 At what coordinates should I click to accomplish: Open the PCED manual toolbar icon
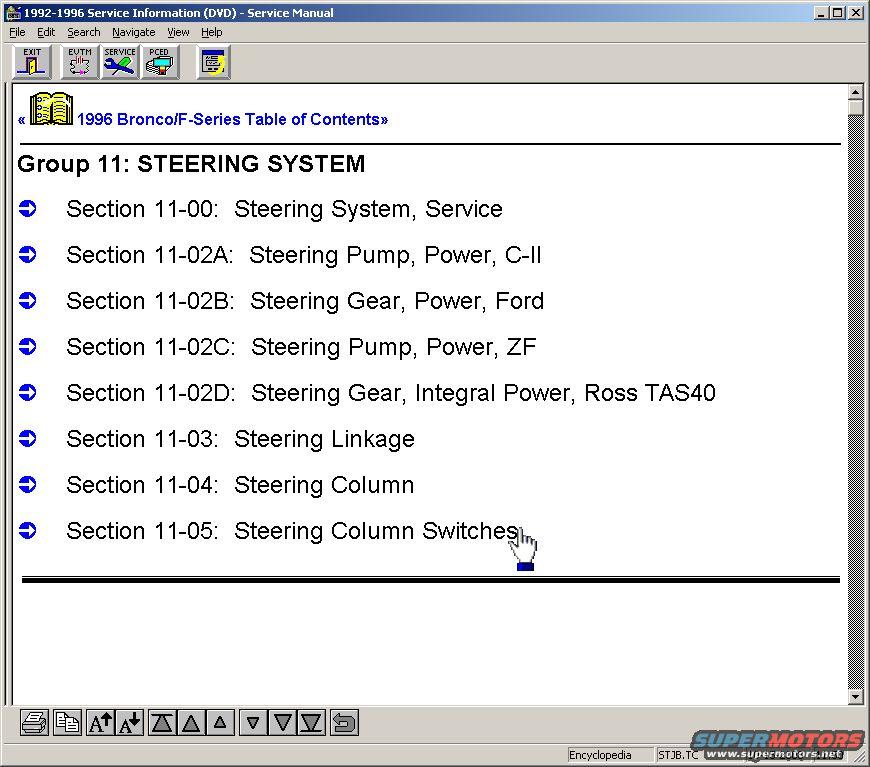pos(159,62)
